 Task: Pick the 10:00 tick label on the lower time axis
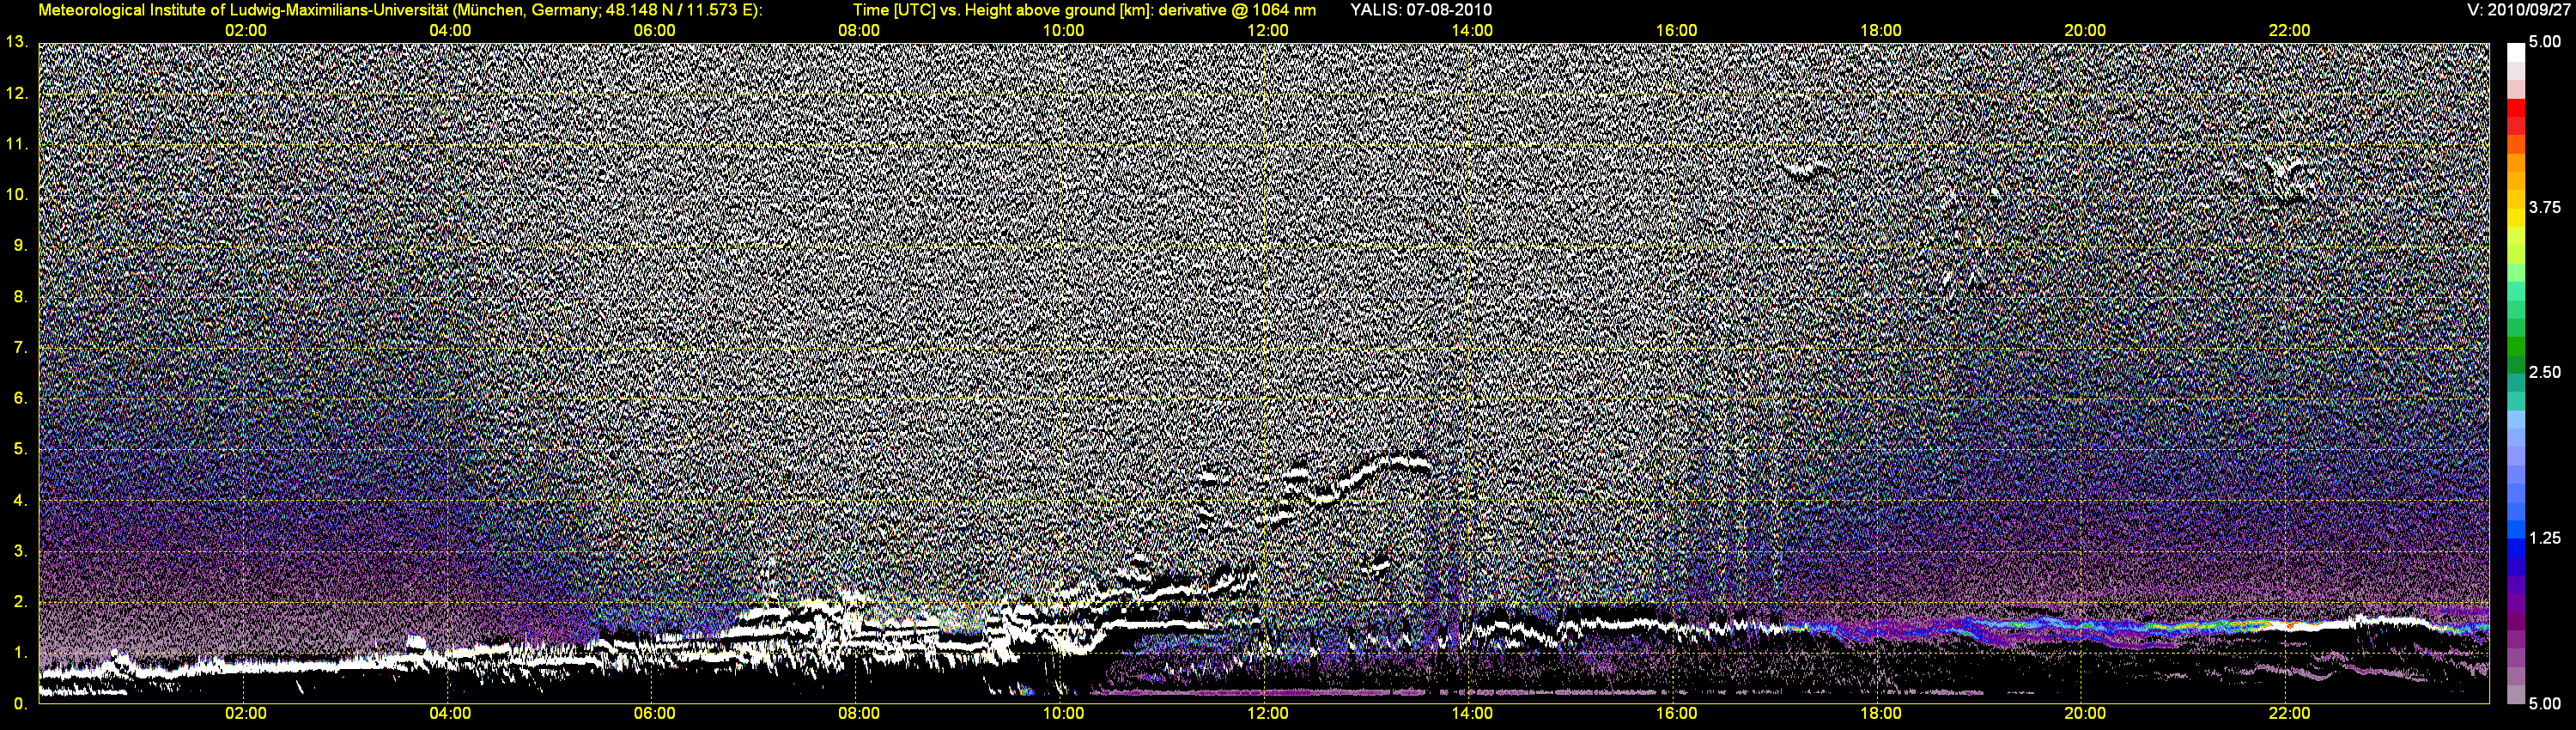[1063, 714]
